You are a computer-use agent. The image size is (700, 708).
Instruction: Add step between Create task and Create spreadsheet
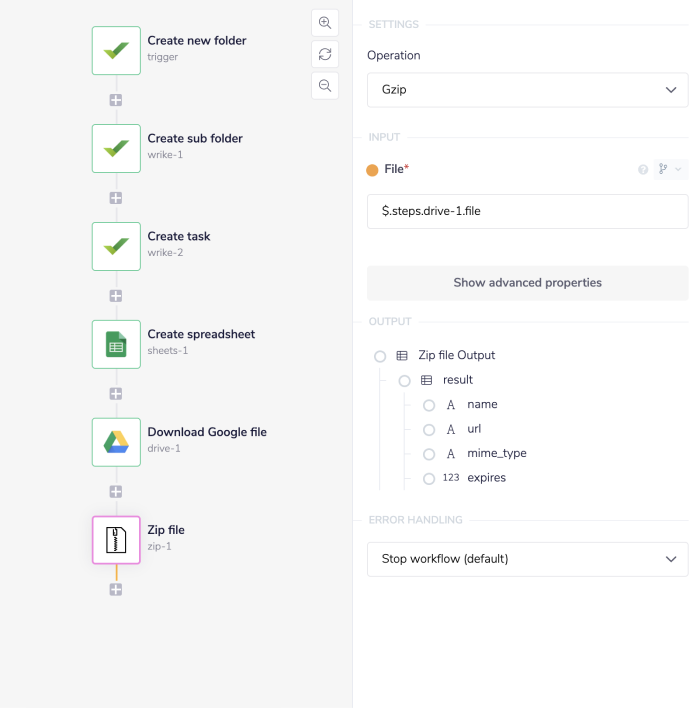116,296
